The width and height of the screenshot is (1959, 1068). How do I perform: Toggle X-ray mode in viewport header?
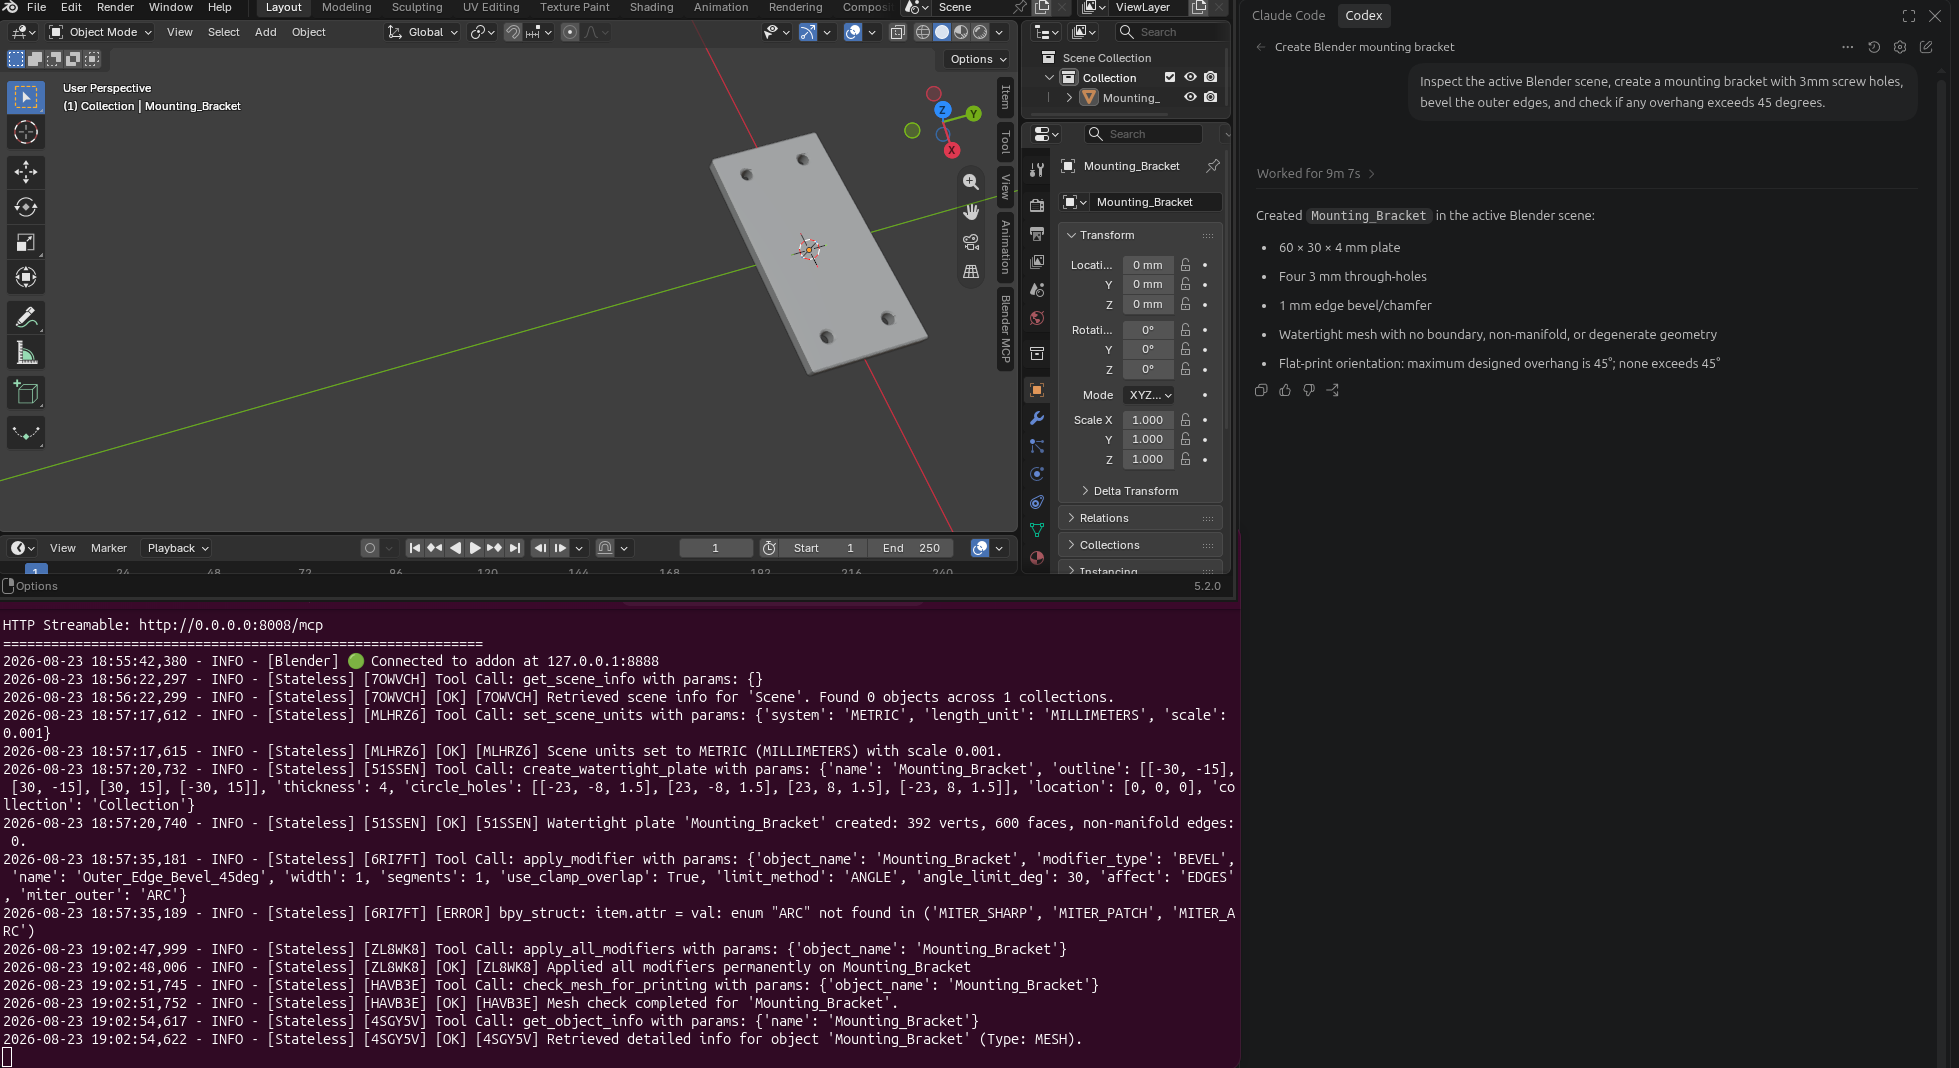[x=897, y=32]
